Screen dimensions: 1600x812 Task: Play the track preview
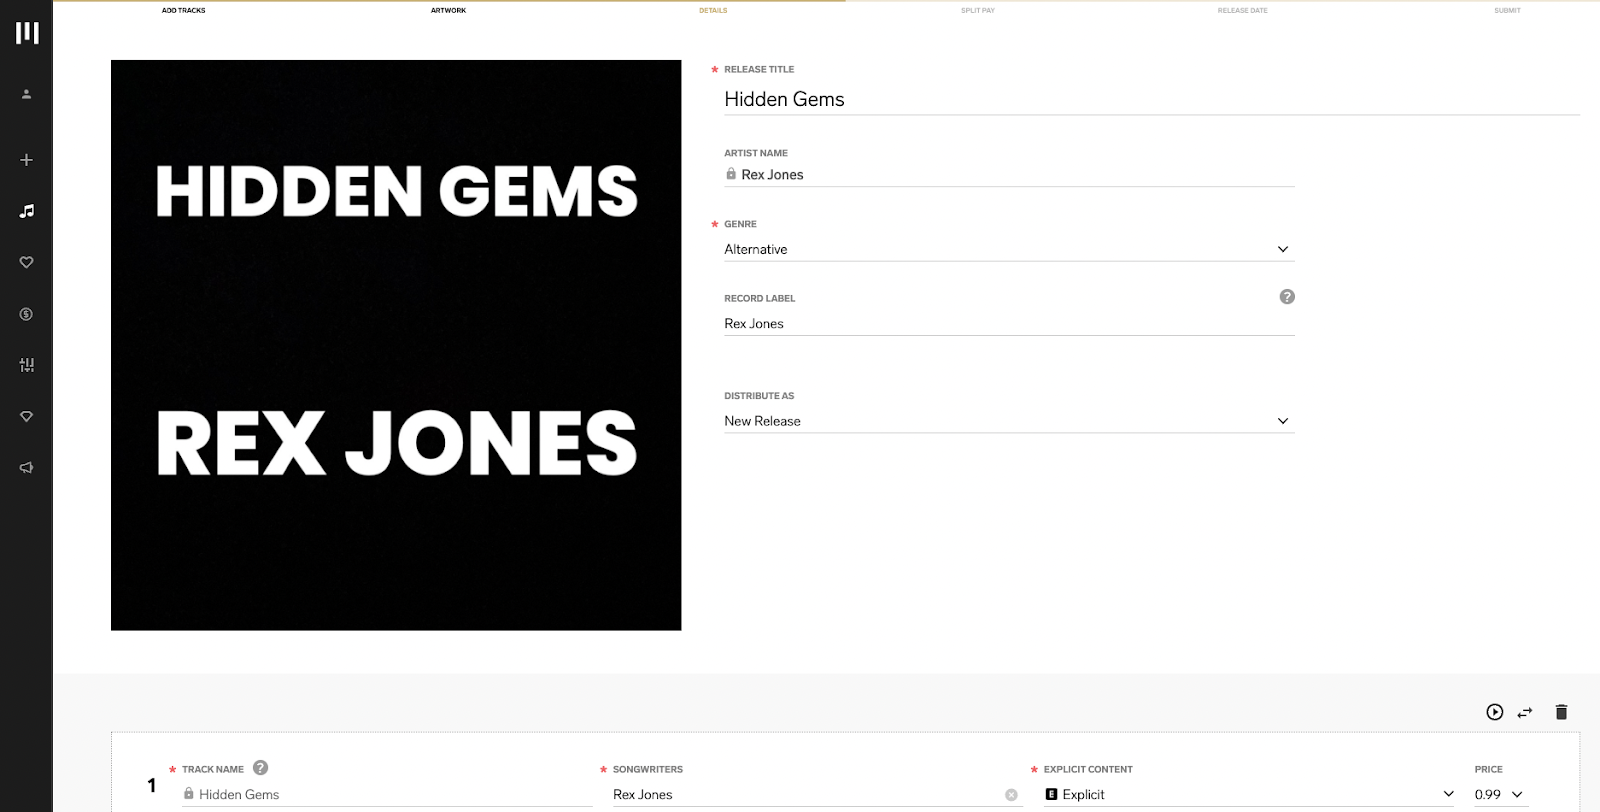(1494, 712)
